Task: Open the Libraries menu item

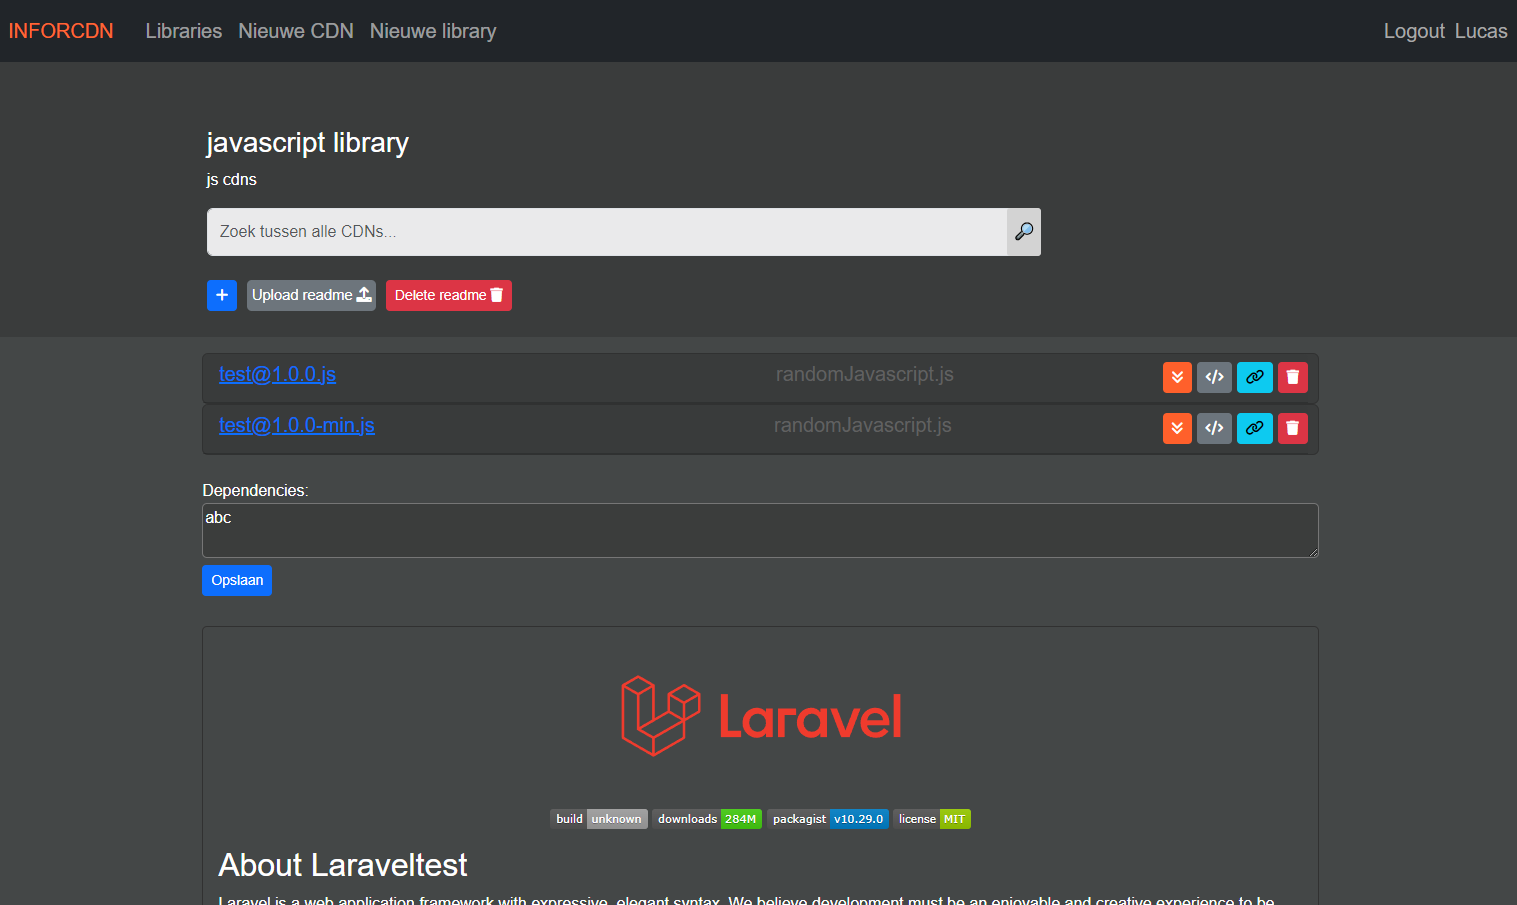Action: 184,31
